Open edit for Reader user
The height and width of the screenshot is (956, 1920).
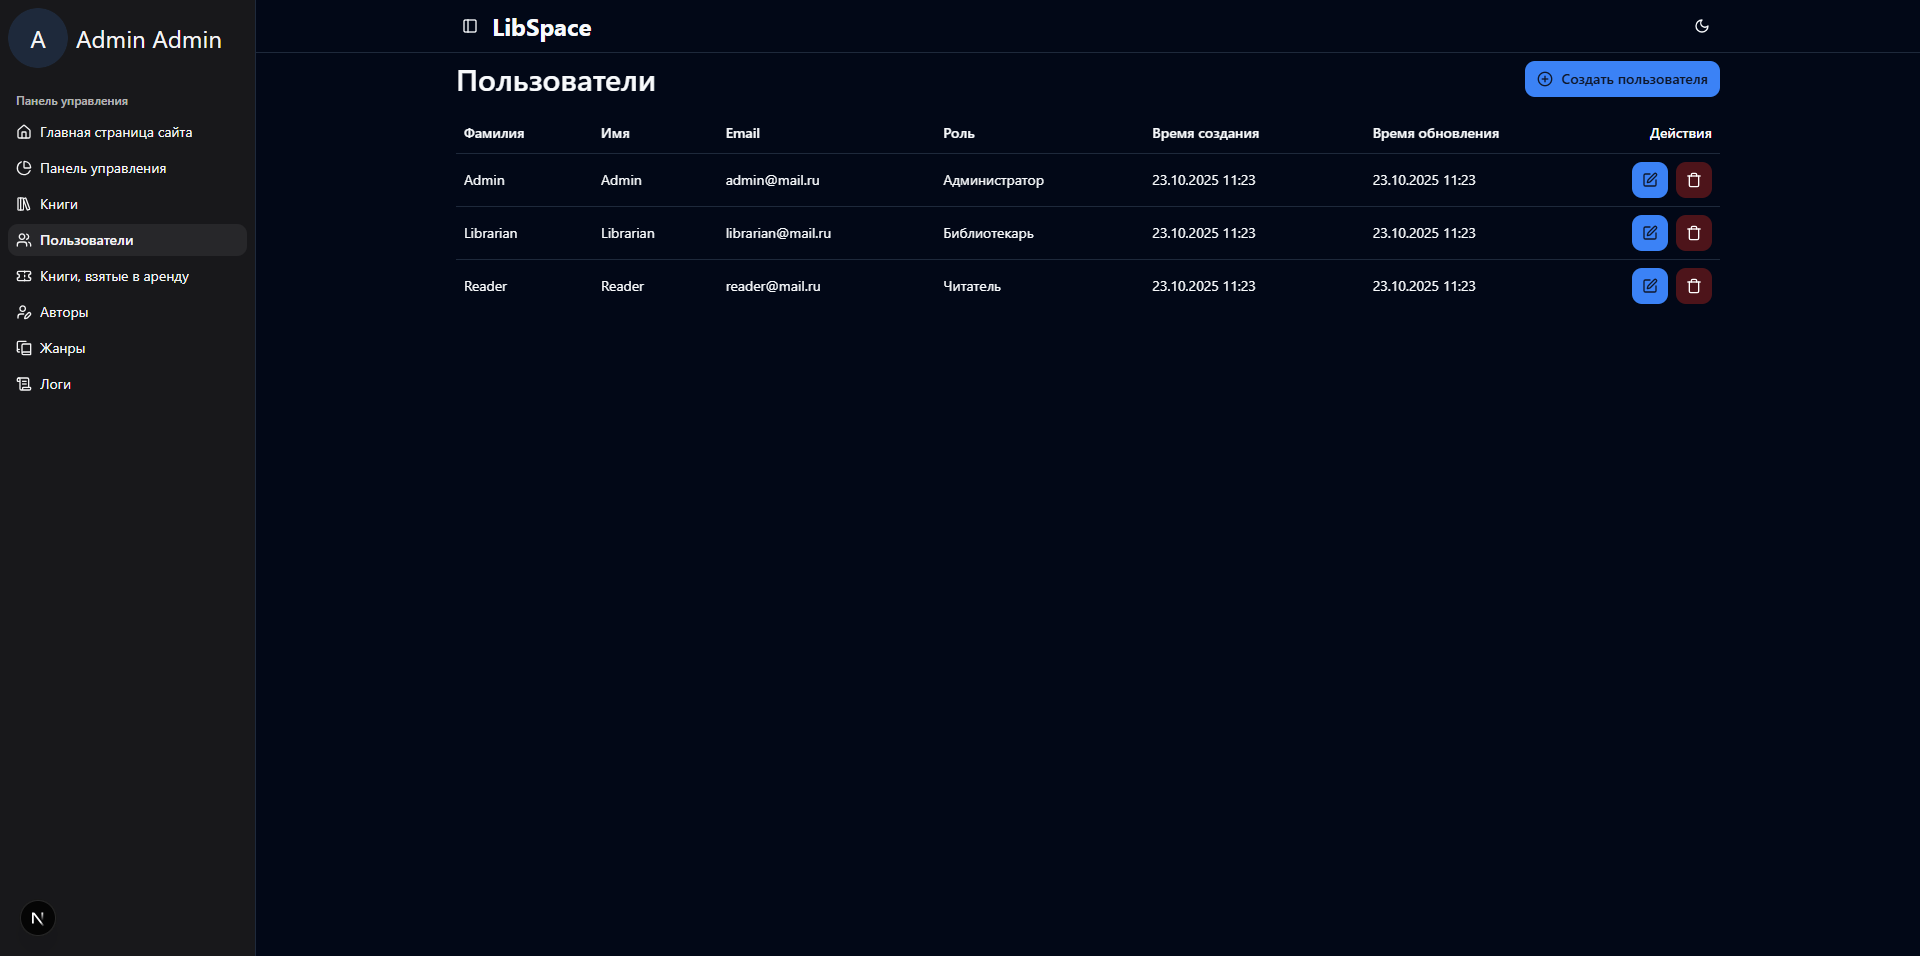click(1649, 286)
